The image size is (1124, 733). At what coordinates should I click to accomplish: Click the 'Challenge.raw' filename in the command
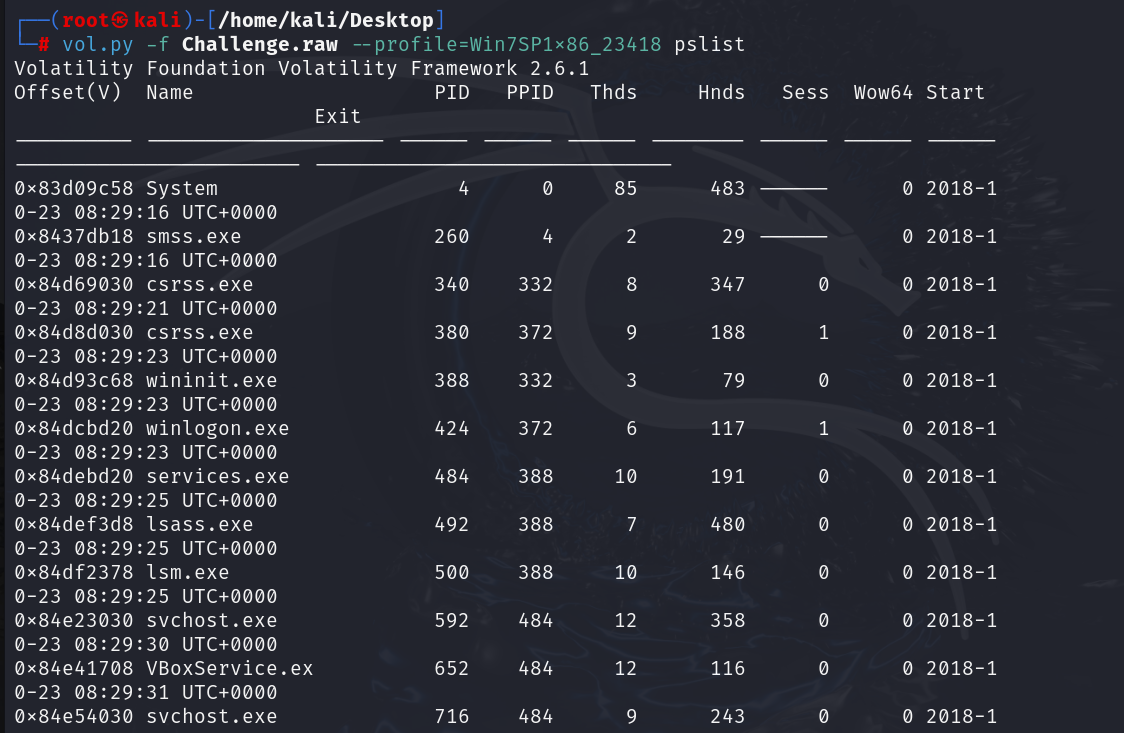coord(259,44)
